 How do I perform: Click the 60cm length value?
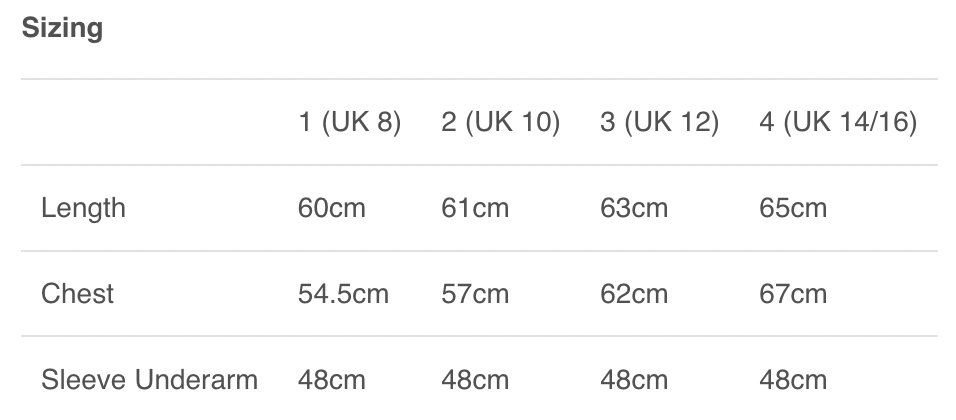[331, 208]
